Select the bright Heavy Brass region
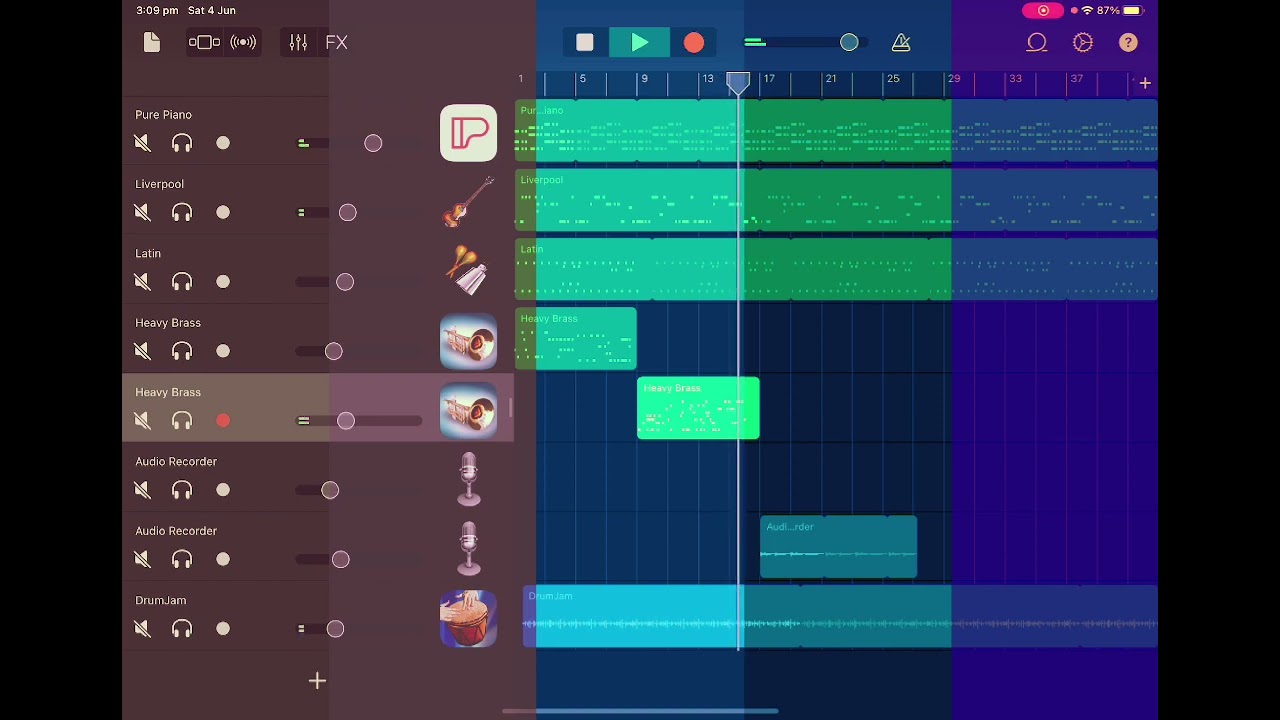This screenshot has width=1280, height=720. coord(698,409)
